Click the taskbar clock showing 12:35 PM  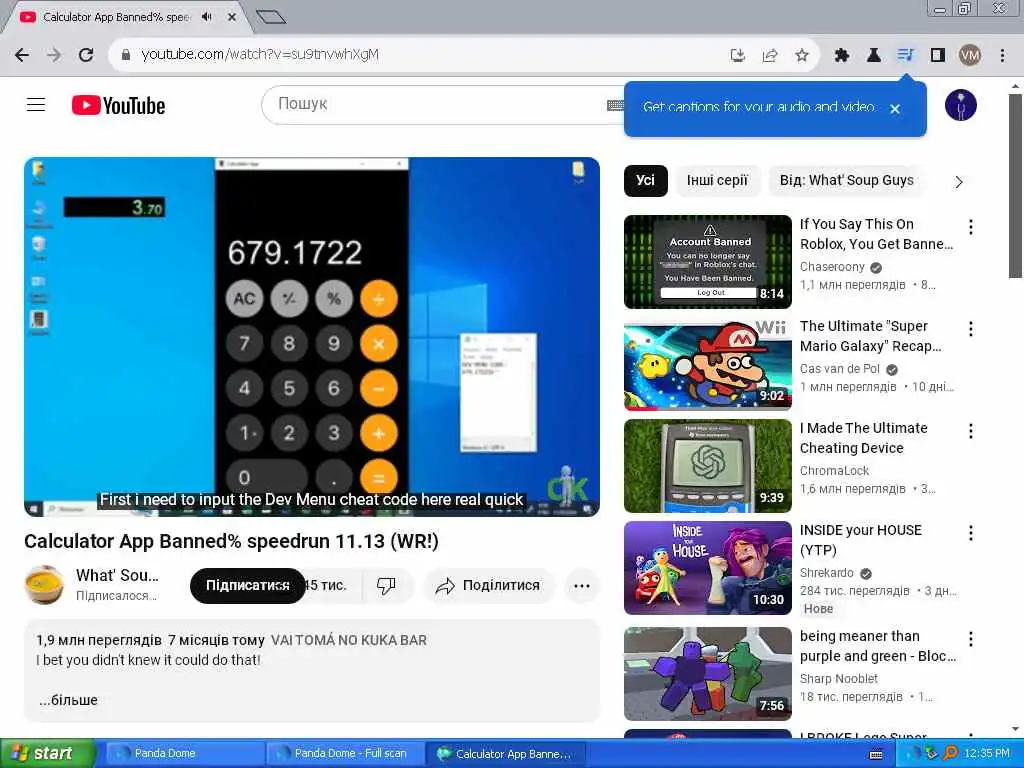tap(987, 754)
